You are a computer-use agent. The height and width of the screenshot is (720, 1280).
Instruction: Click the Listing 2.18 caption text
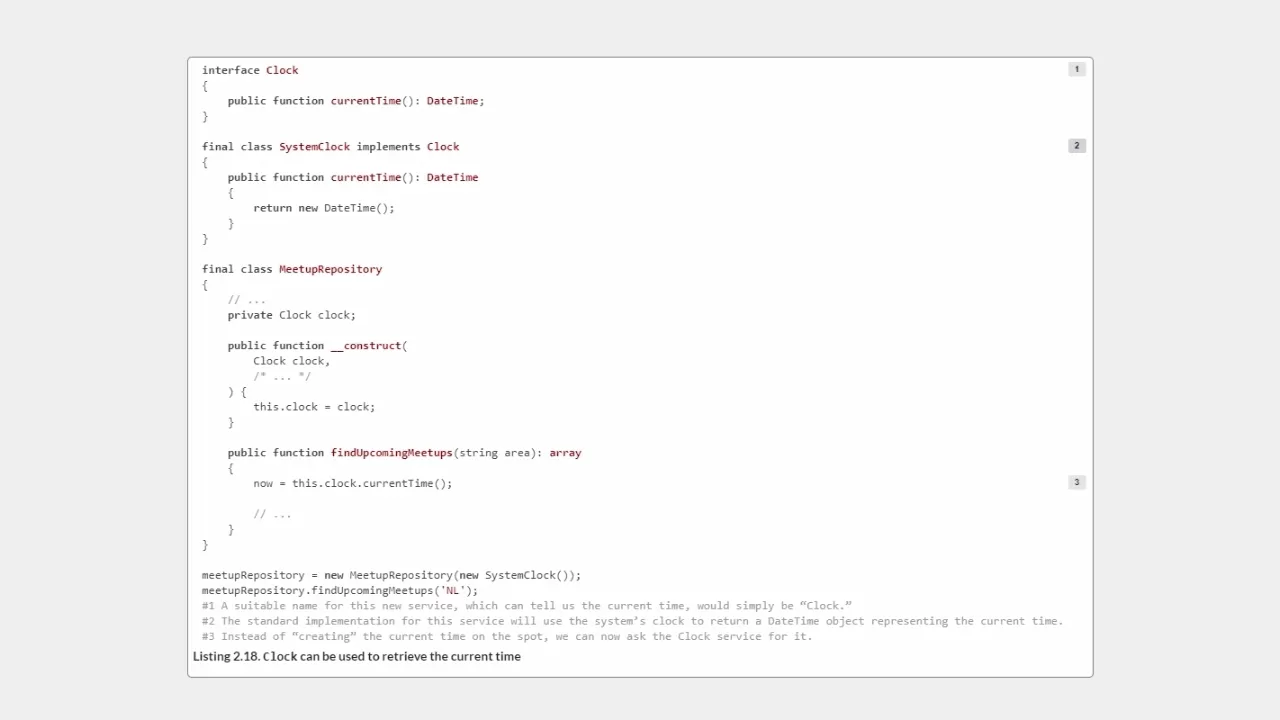point(357,656)
